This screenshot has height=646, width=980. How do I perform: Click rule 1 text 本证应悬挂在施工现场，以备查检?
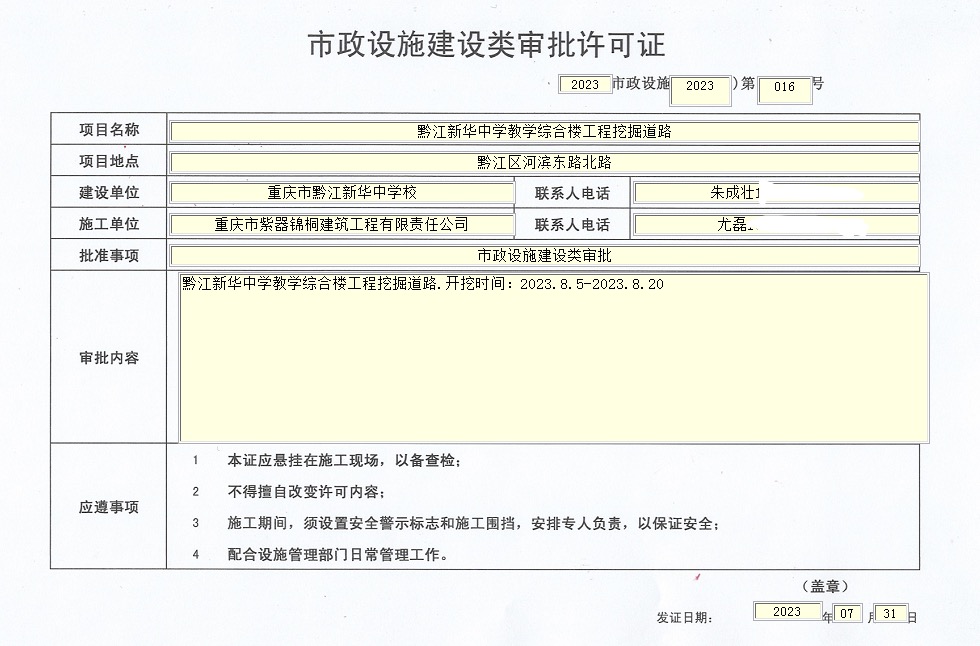pos(344,461)
